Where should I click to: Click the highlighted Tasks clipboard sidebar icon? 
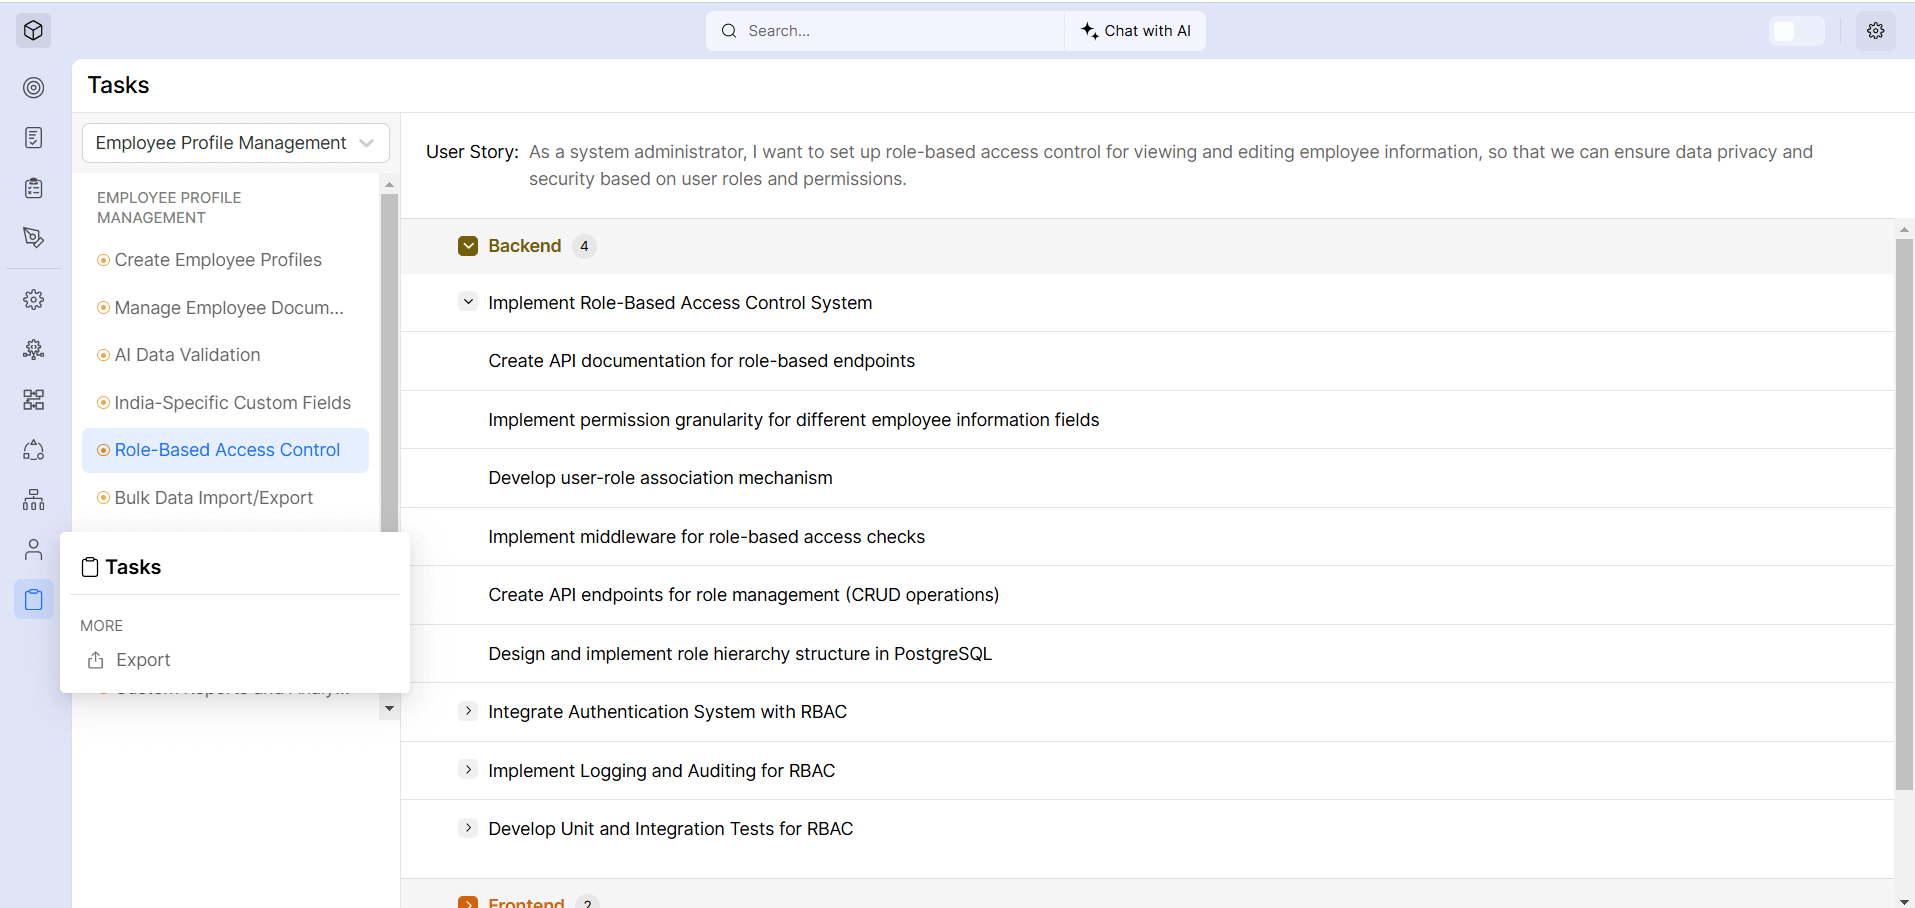(x=34, y=599)
